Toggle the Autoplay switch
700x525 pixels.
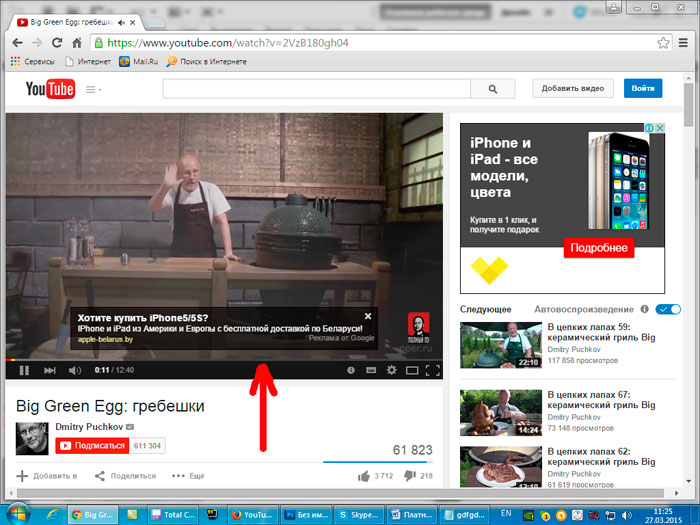(x=668, y=309)
